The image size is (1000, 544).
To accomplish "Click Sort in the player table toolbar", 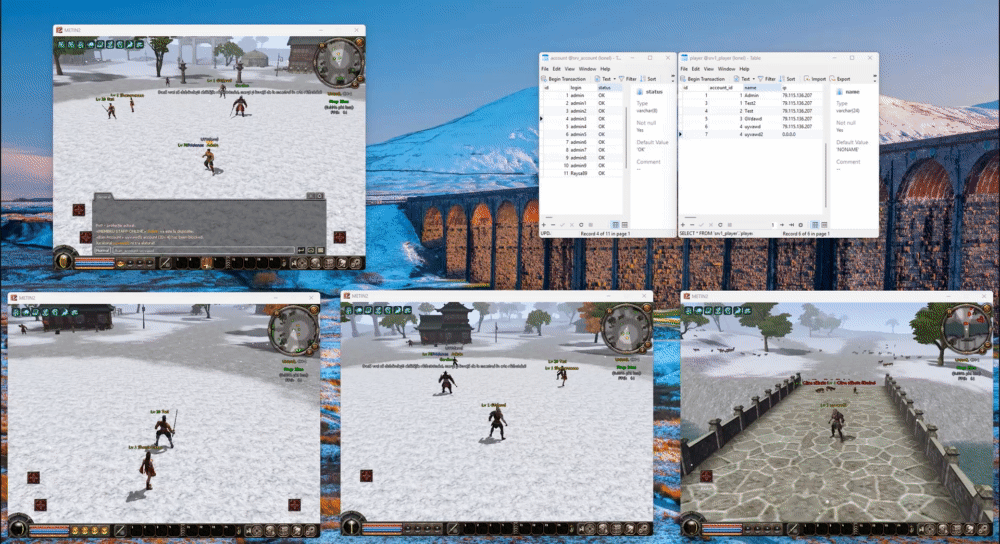I will point(788,79).
